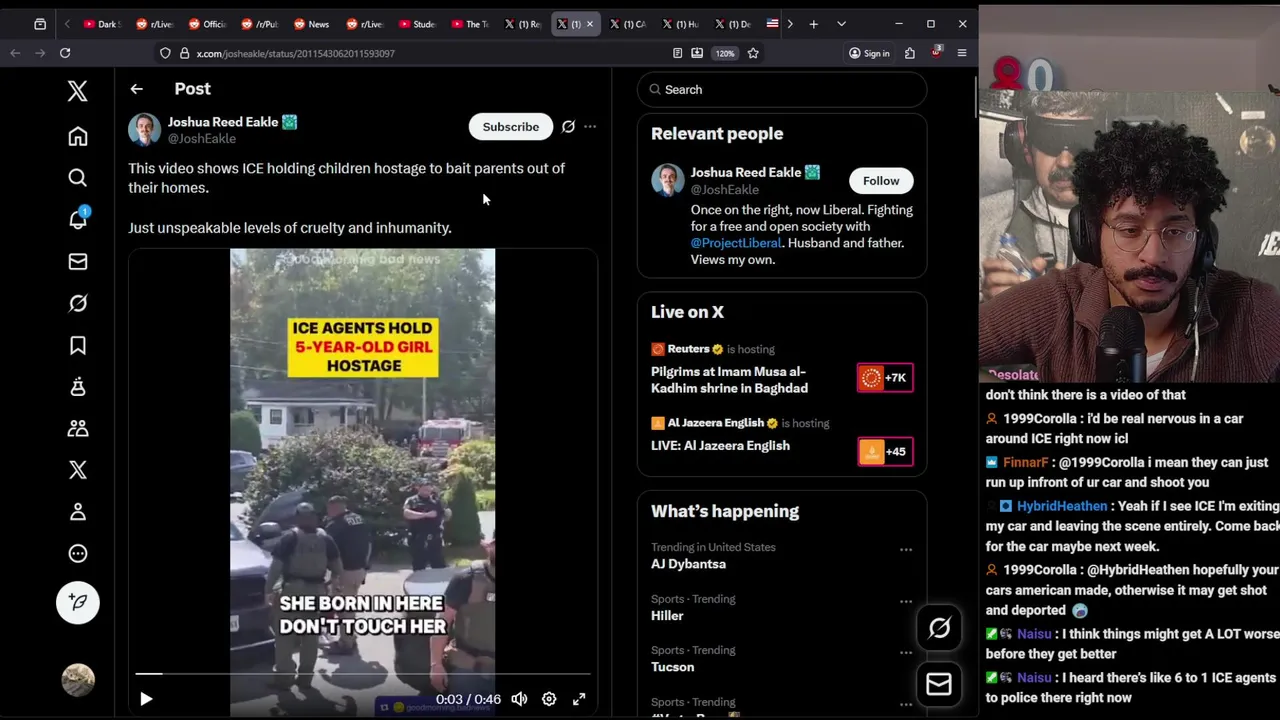Open Premium X icon in lower sidebar
Viewport: 1280px width, 720px height.
point(77,470)
